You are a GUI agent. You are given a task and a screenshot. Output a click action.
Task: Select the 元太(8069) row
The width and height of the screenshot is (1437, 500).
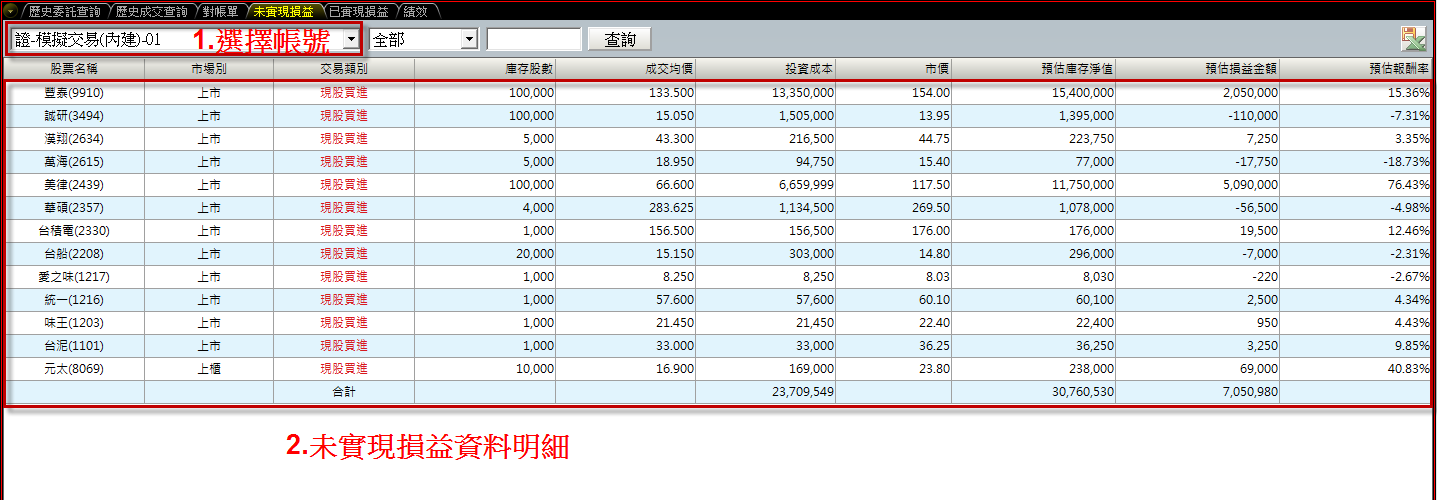74,369
